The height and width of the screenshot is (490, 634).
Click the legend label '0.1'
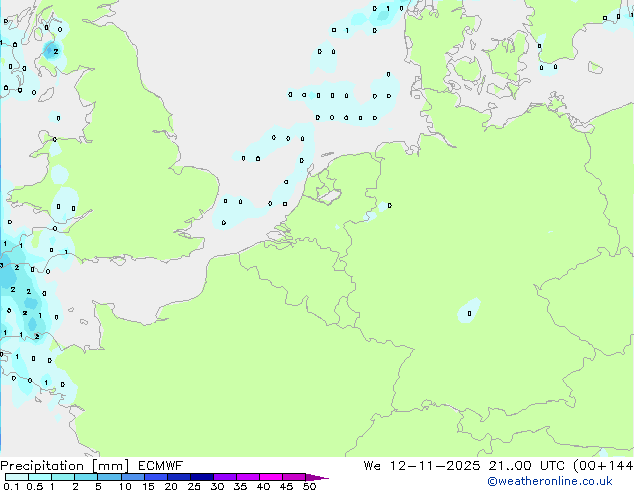click(x=11, y=486)
